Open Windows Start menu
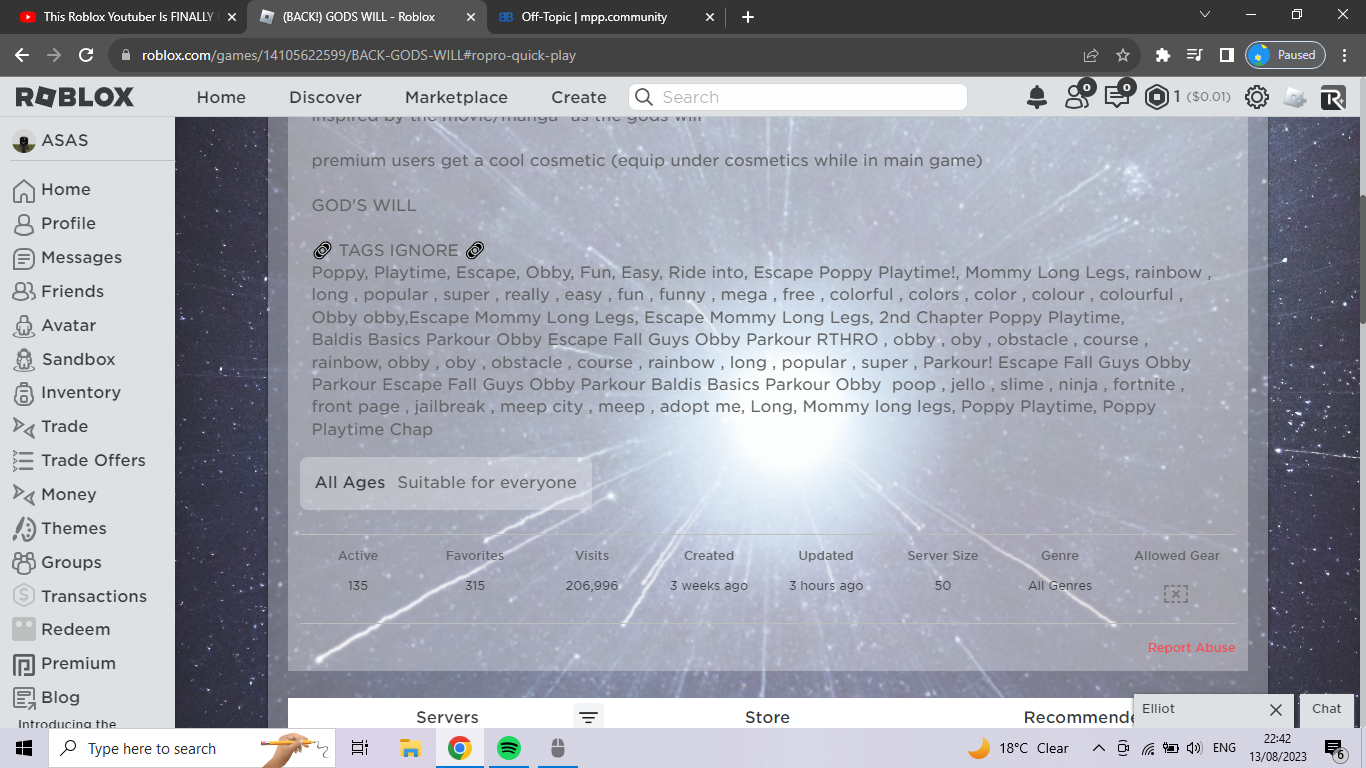 click(24, 748)
